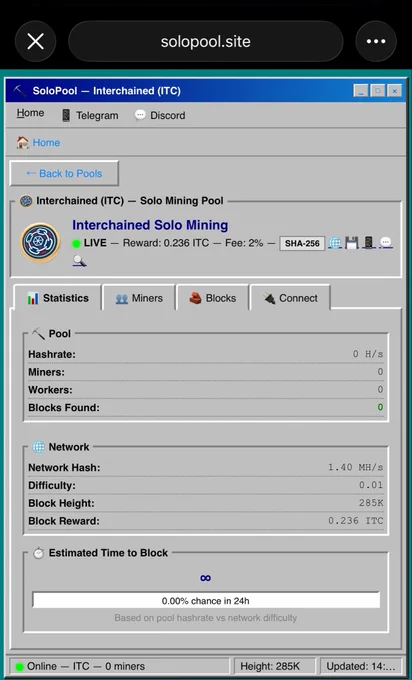Click the Interchained Solo Mining title

coord(150,225)
